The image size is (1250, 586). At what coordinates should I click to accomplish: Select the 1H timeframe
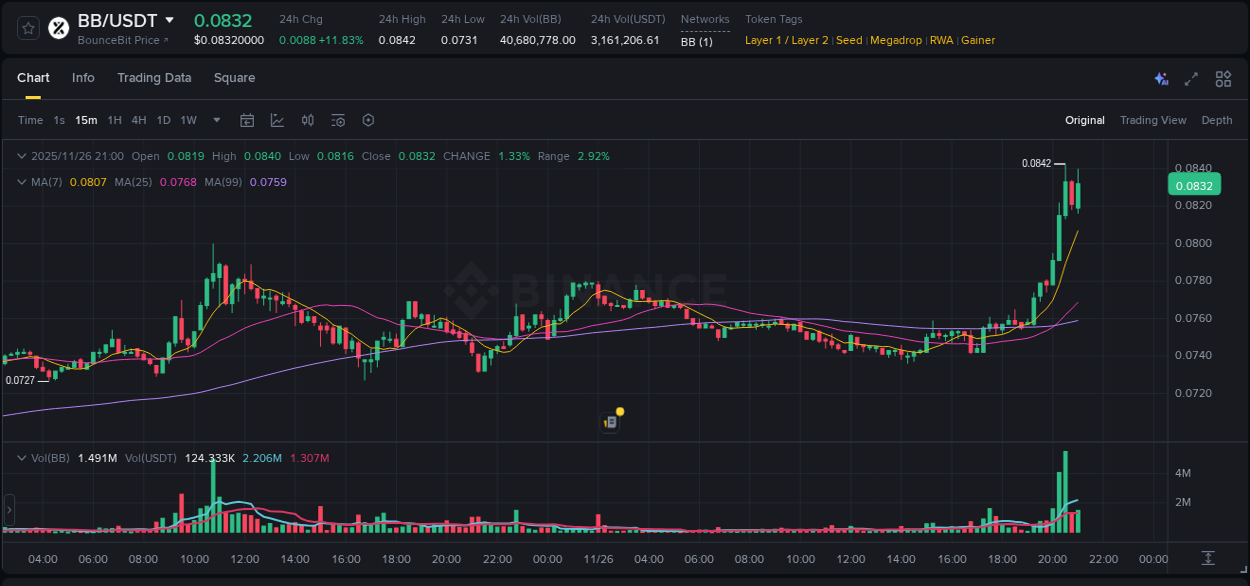[x=116, y=120]
